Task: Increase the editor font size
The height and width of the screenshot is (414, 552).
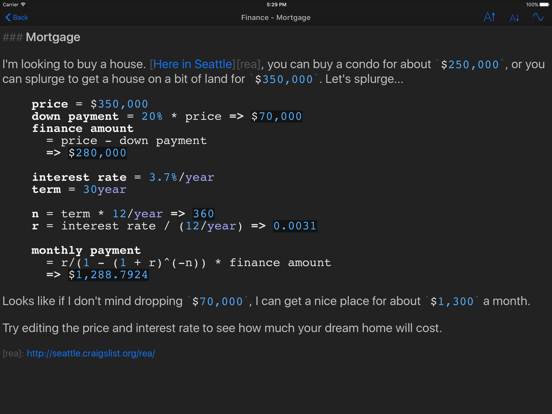Action: click(x=489, y=17)
